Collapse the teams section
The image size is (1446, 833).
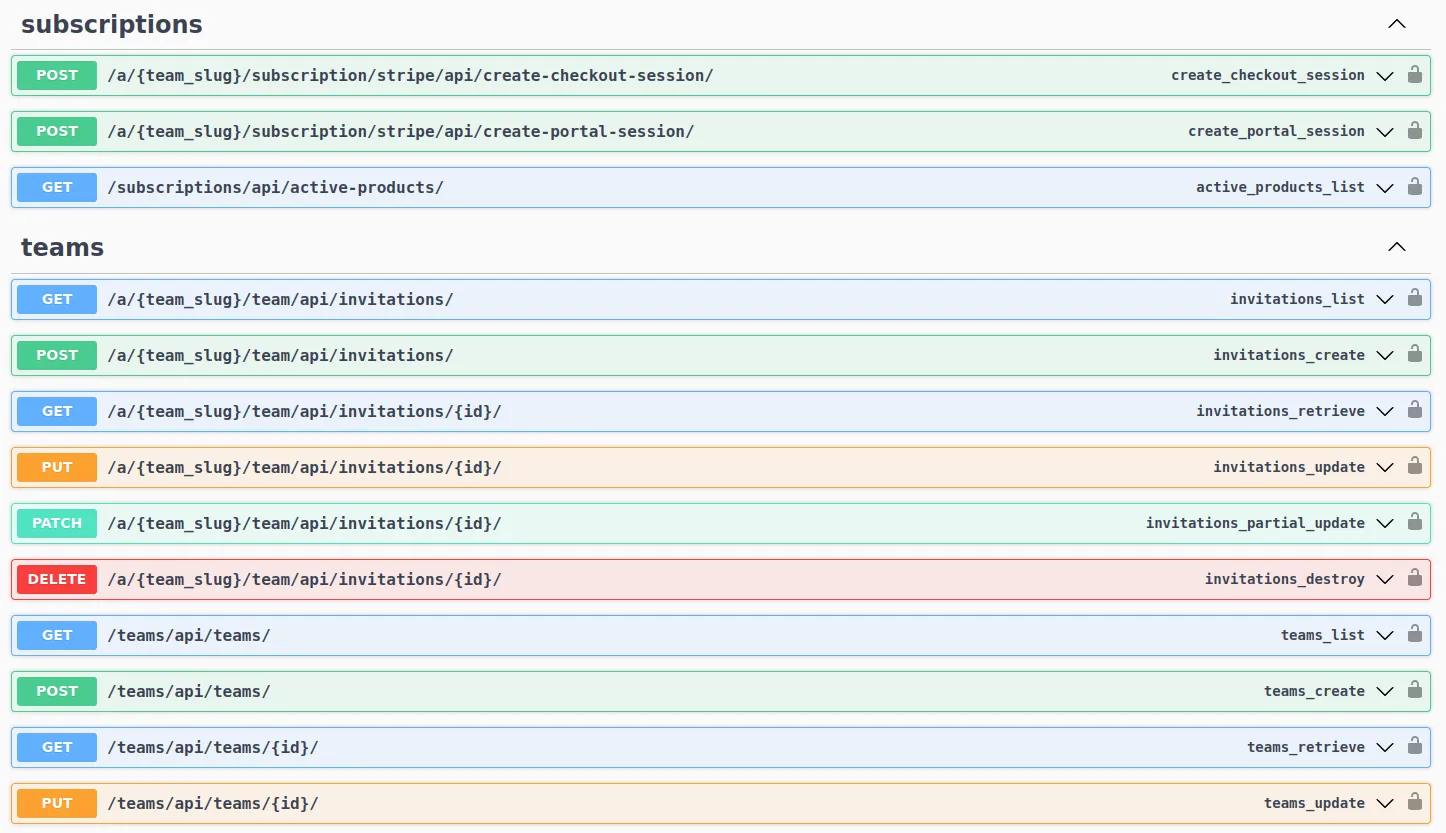(x=1396, y=246)
